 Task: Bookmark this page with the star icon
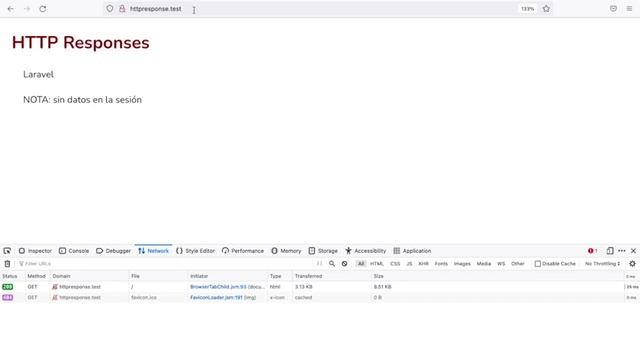[546, 9]
